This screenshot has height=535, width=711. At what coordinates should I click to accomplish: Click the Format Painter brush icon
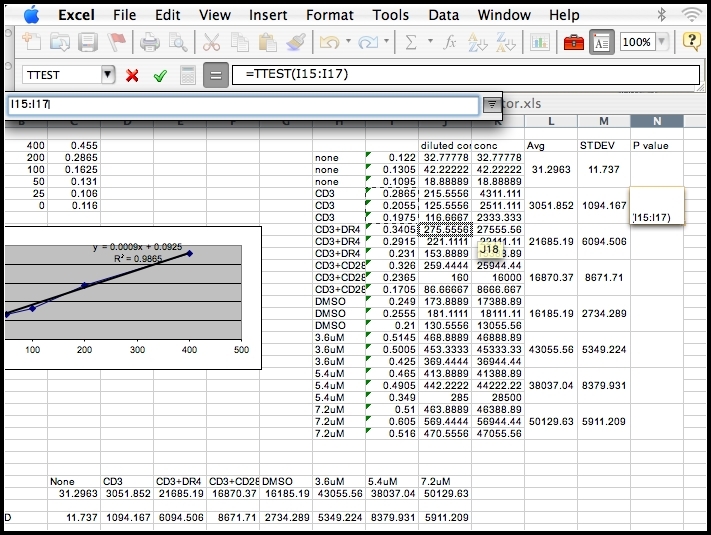point(295,42)
